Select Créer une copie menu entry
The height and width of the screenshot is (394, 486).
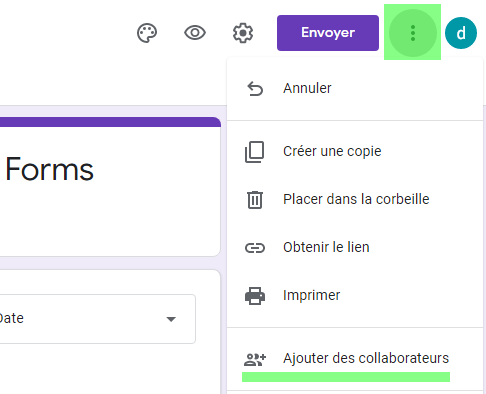[355, 151]
